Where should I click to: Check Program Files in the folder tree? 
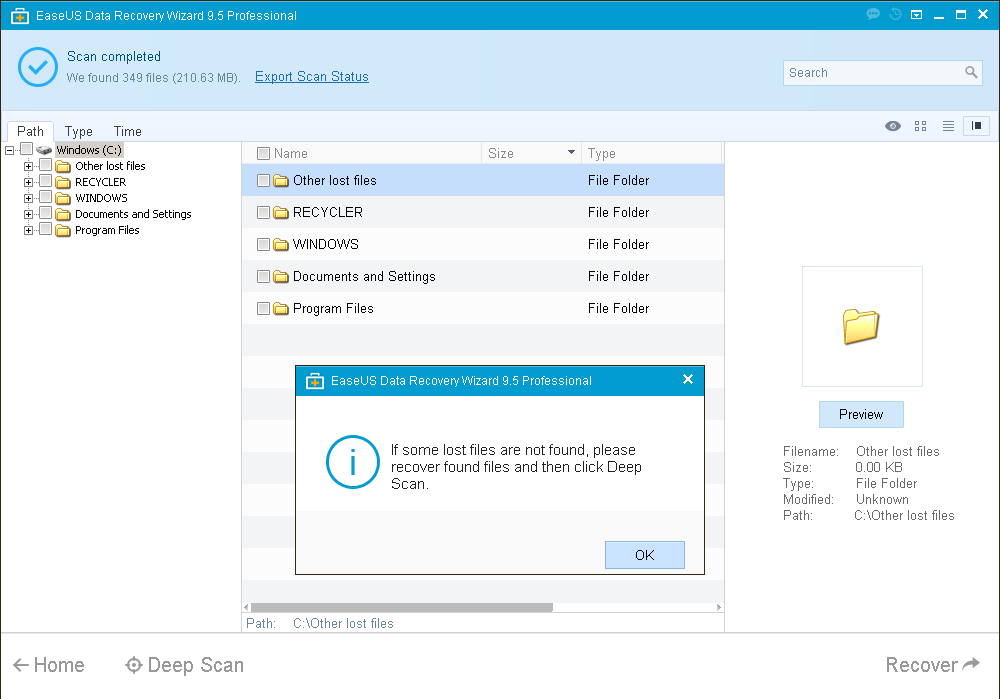45,228
